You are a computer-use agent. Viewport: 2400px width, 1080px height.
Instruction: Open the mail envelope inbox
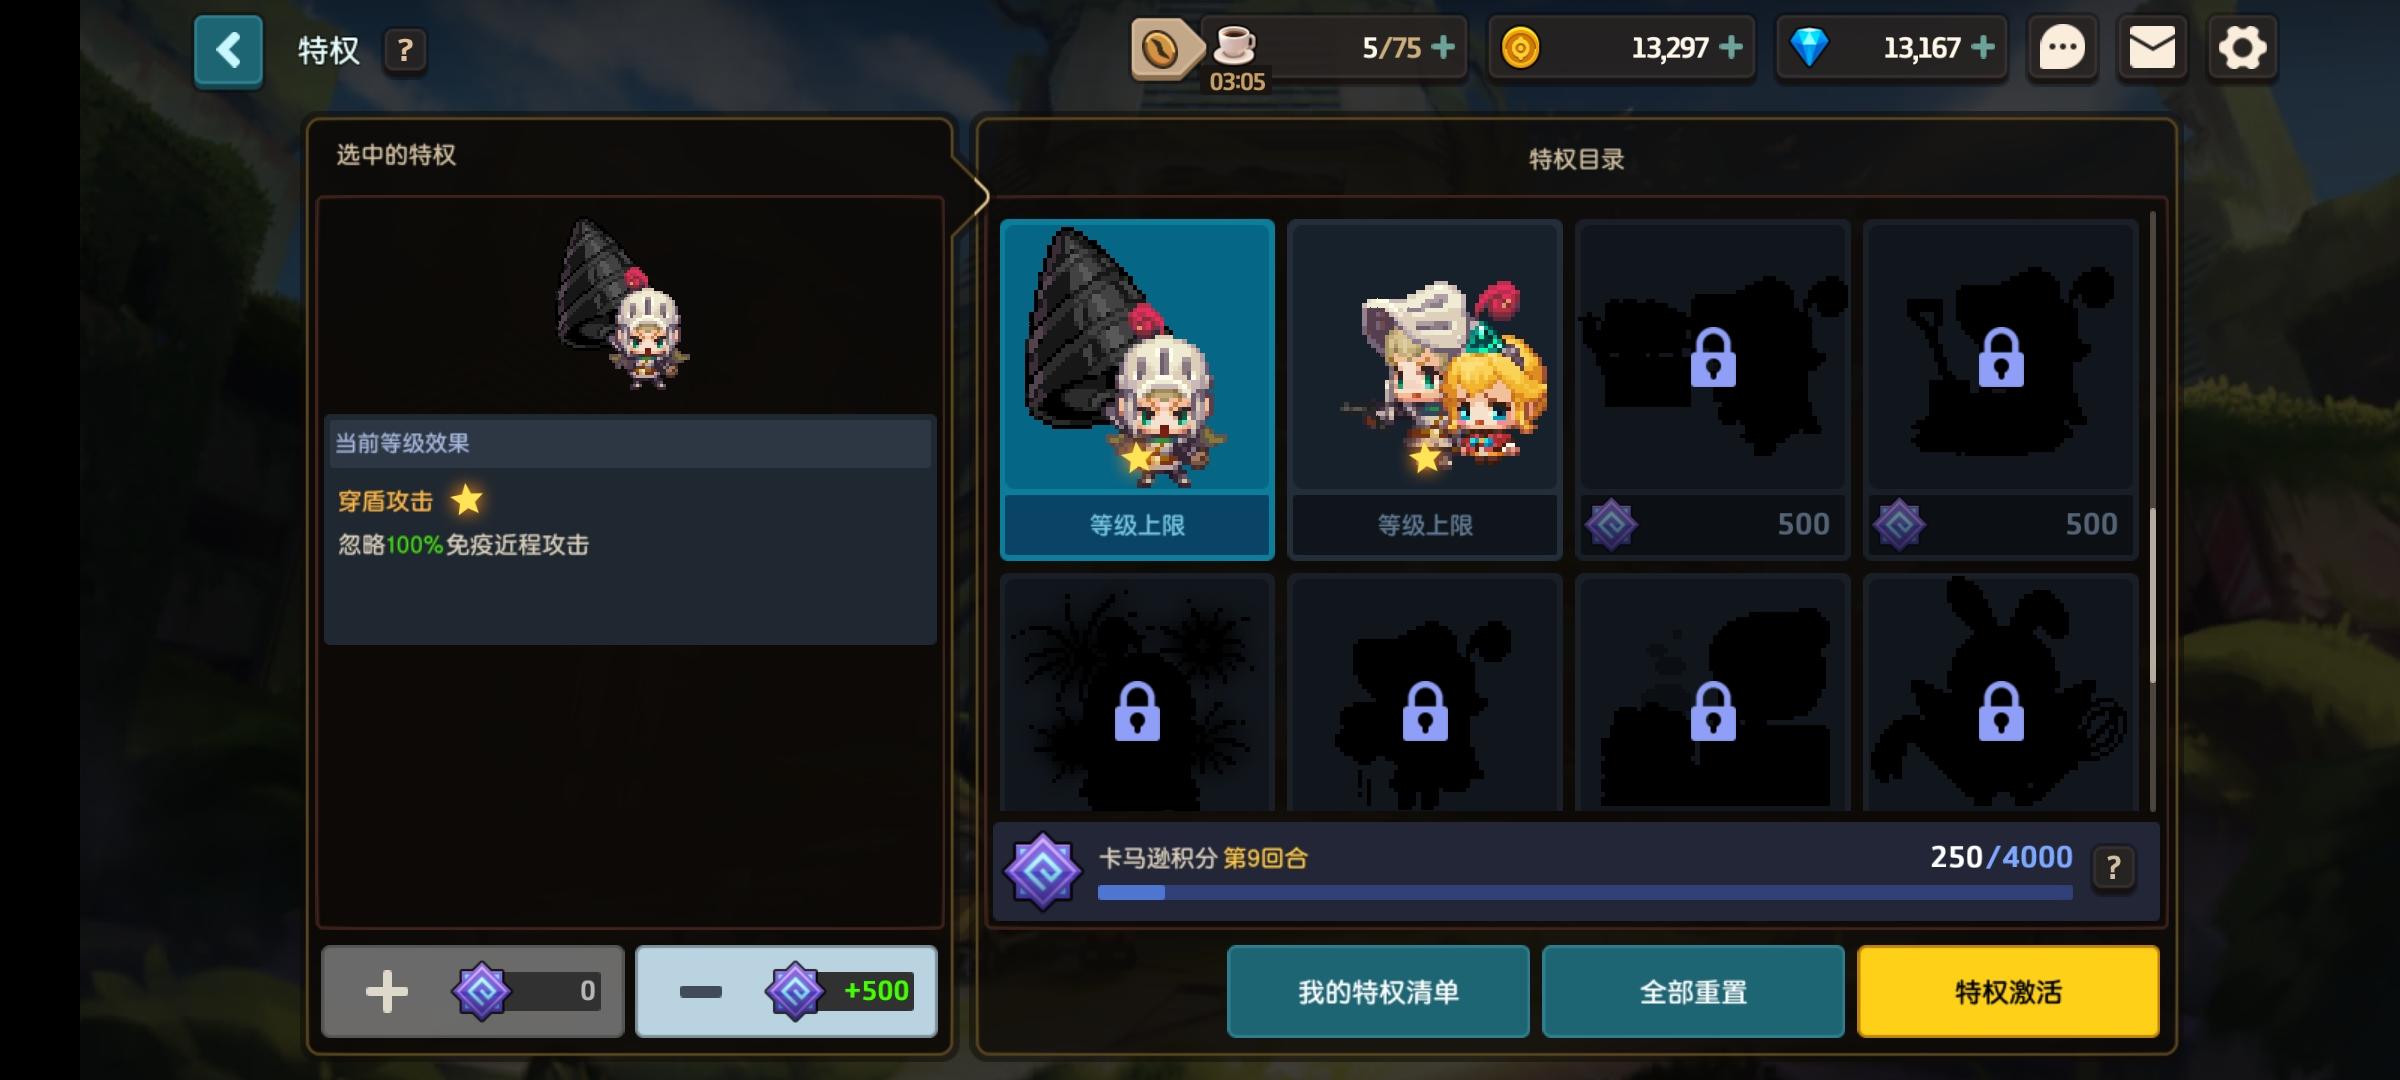coord(2152,48)
